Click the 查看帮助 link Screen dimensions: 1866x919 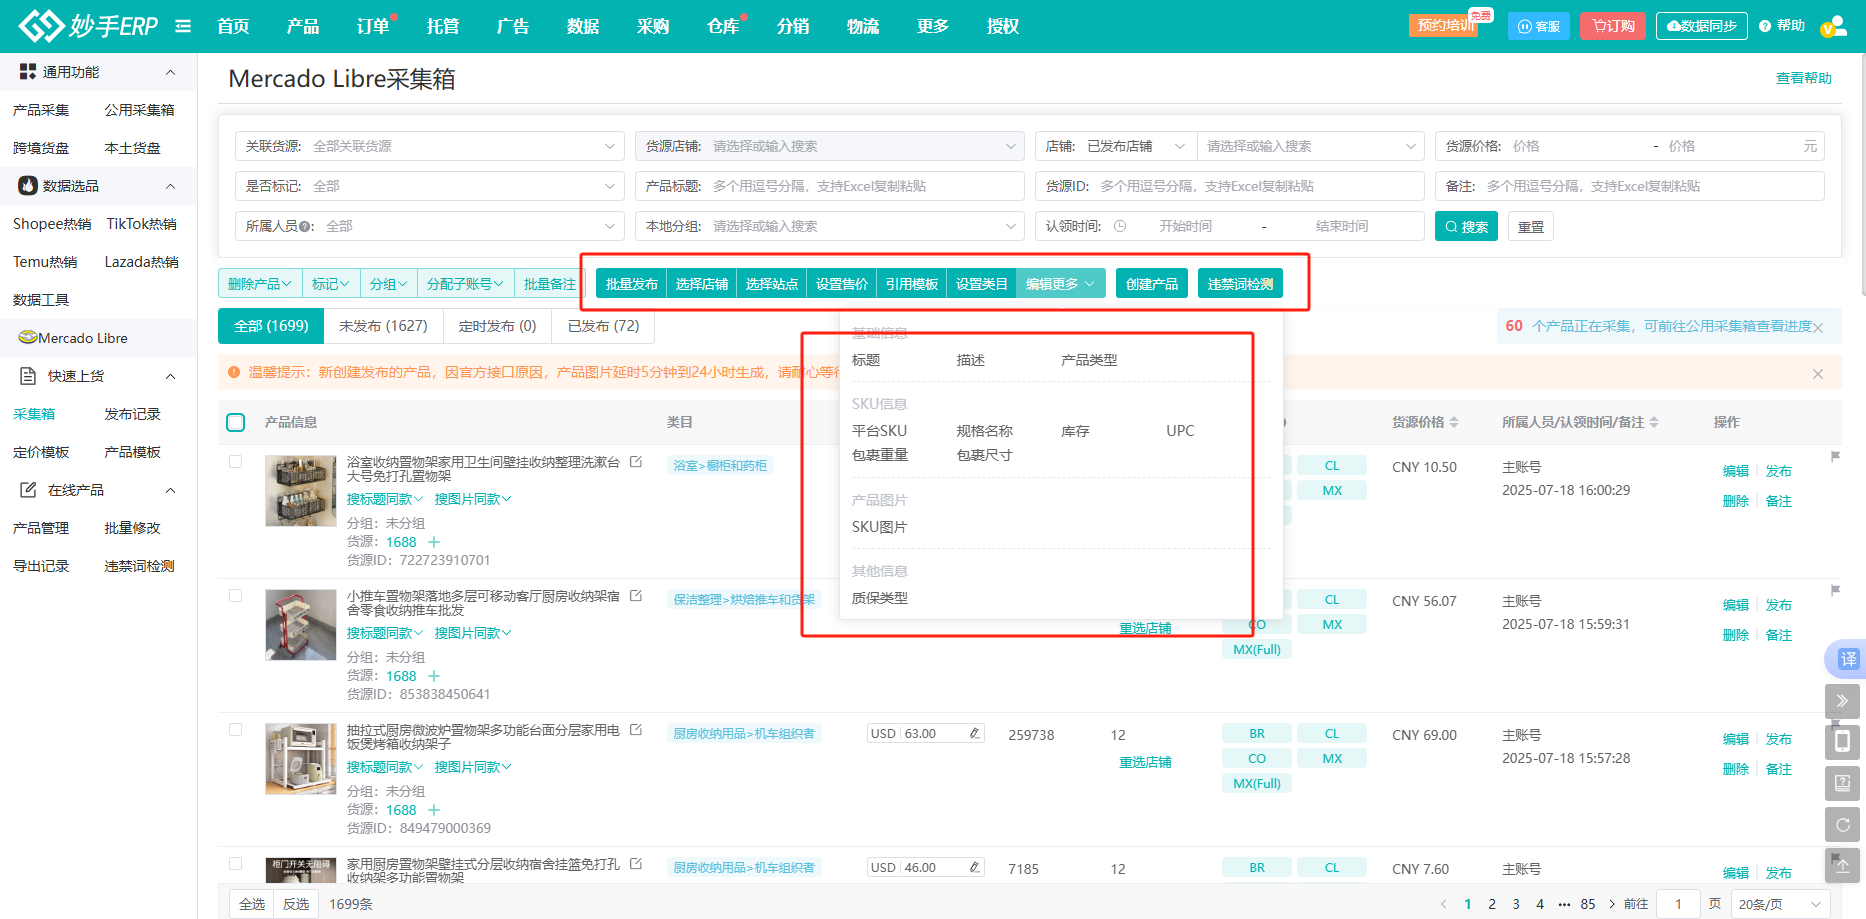tap(1803, 78)
